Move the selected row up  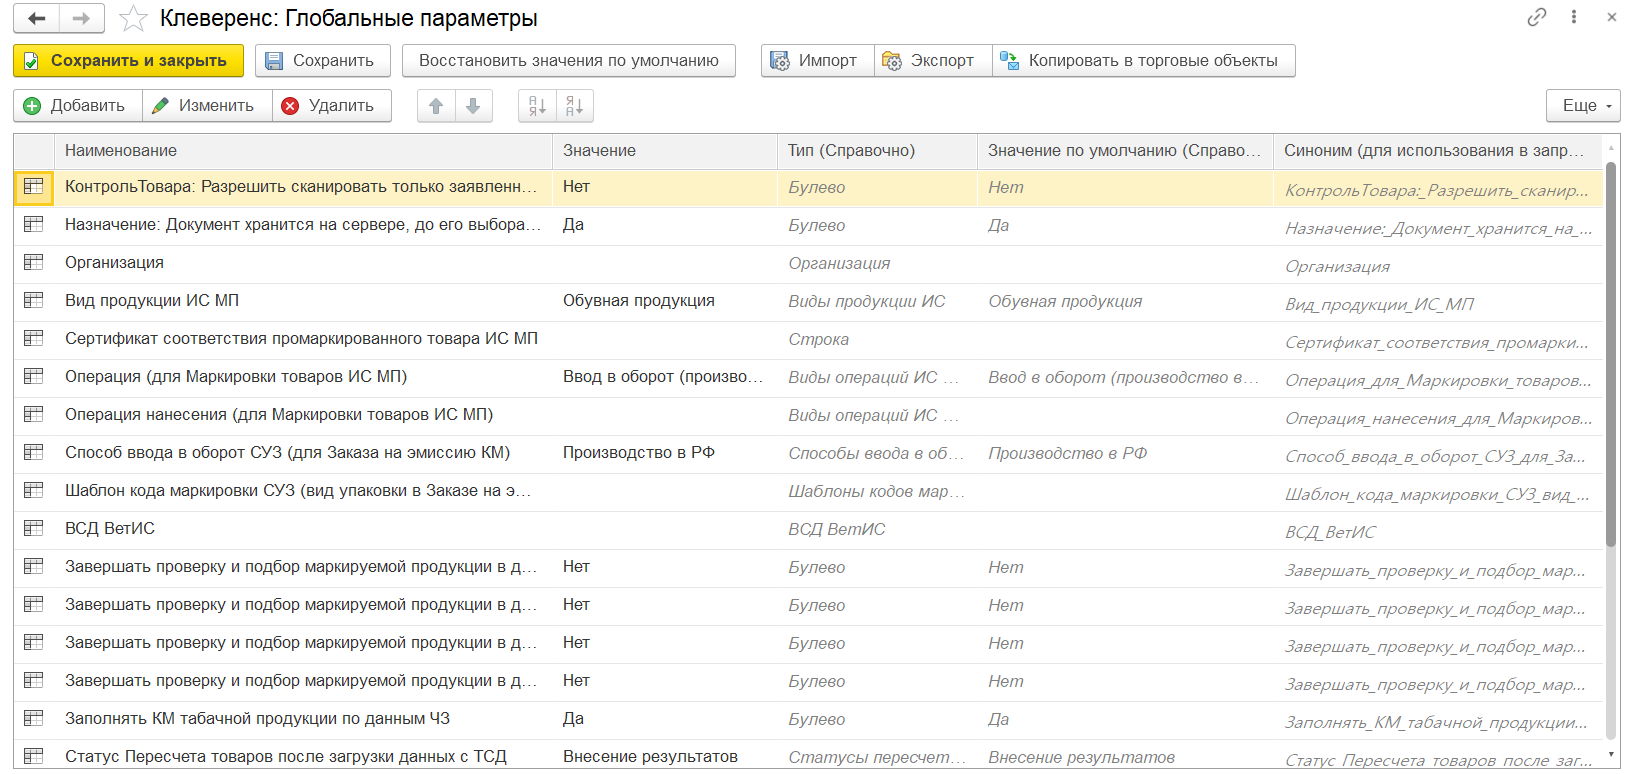tap(436, 106)
